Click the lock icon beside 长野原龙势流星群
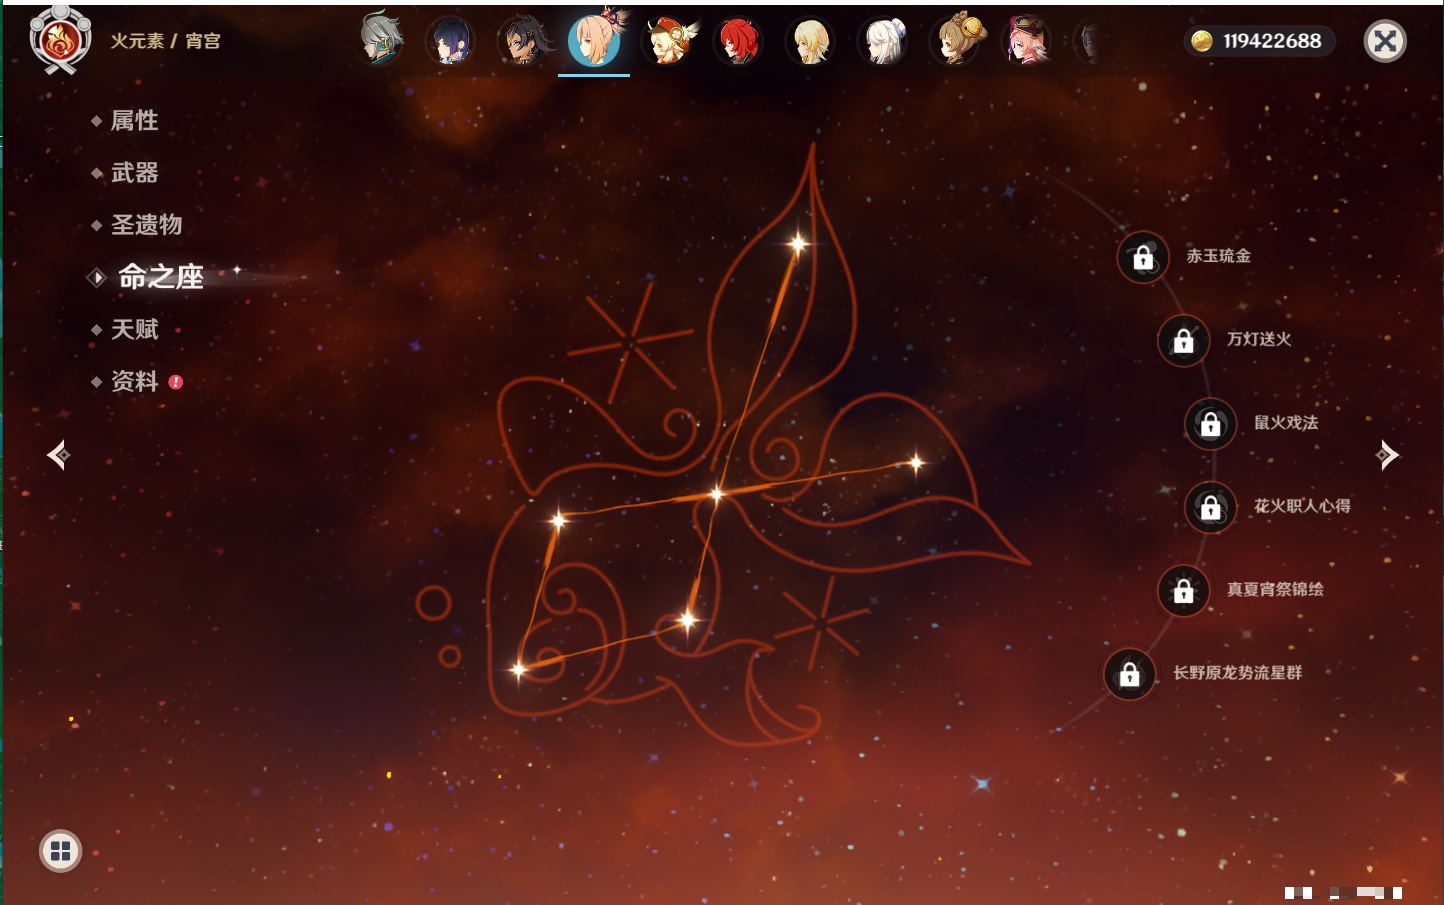This screenshot has height=905, width=1444. (1130, 674)
